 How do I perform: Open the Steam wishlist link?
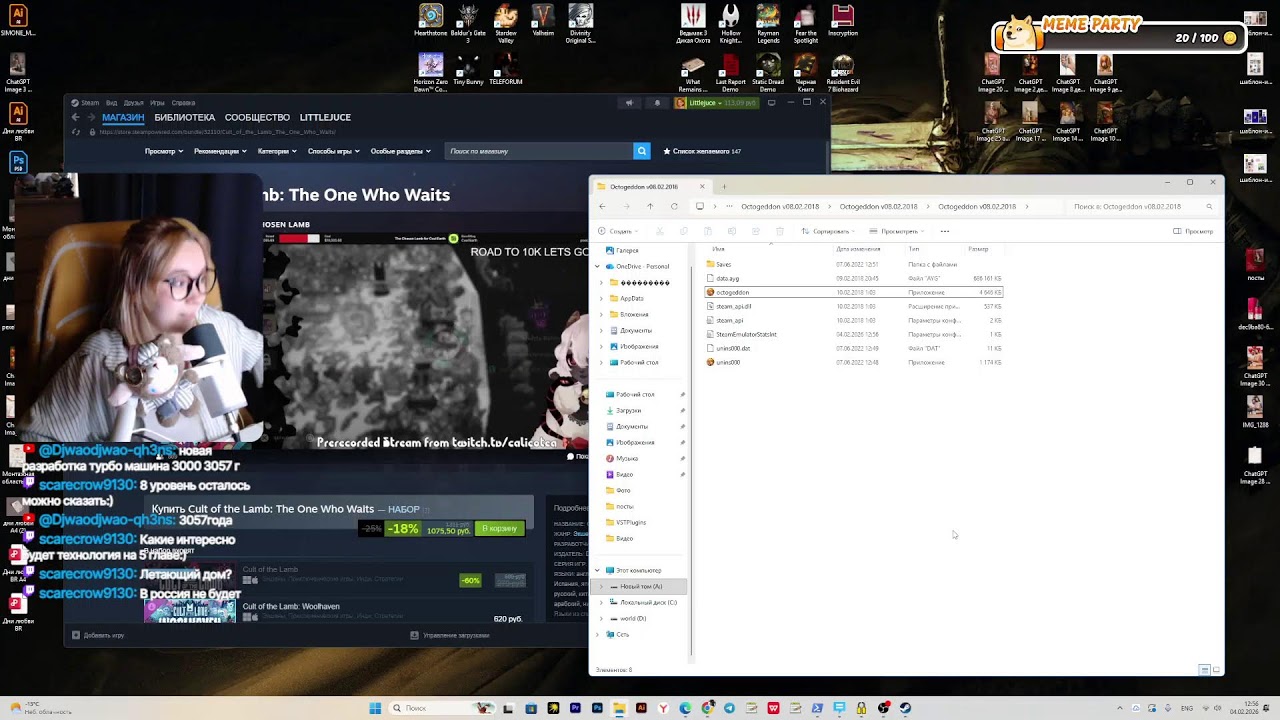(x=702, y=151)
